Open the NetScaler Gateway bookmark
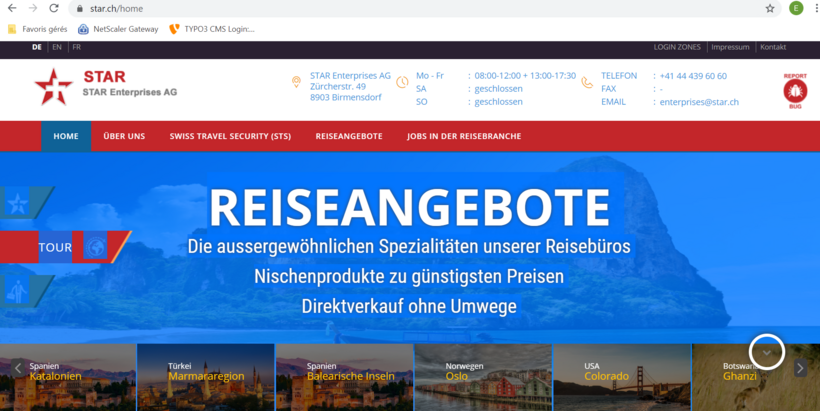 117,29
